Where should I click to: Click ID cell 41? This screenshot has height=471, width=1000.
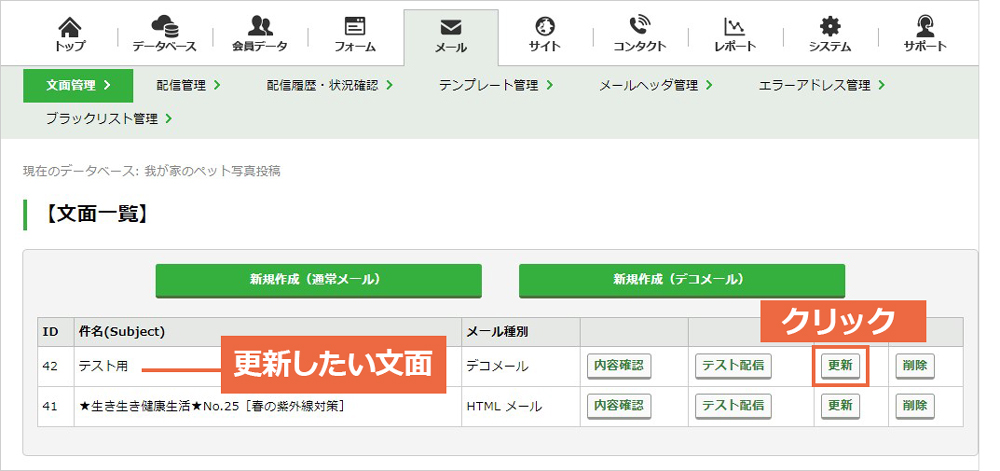[x=55, y=406]
